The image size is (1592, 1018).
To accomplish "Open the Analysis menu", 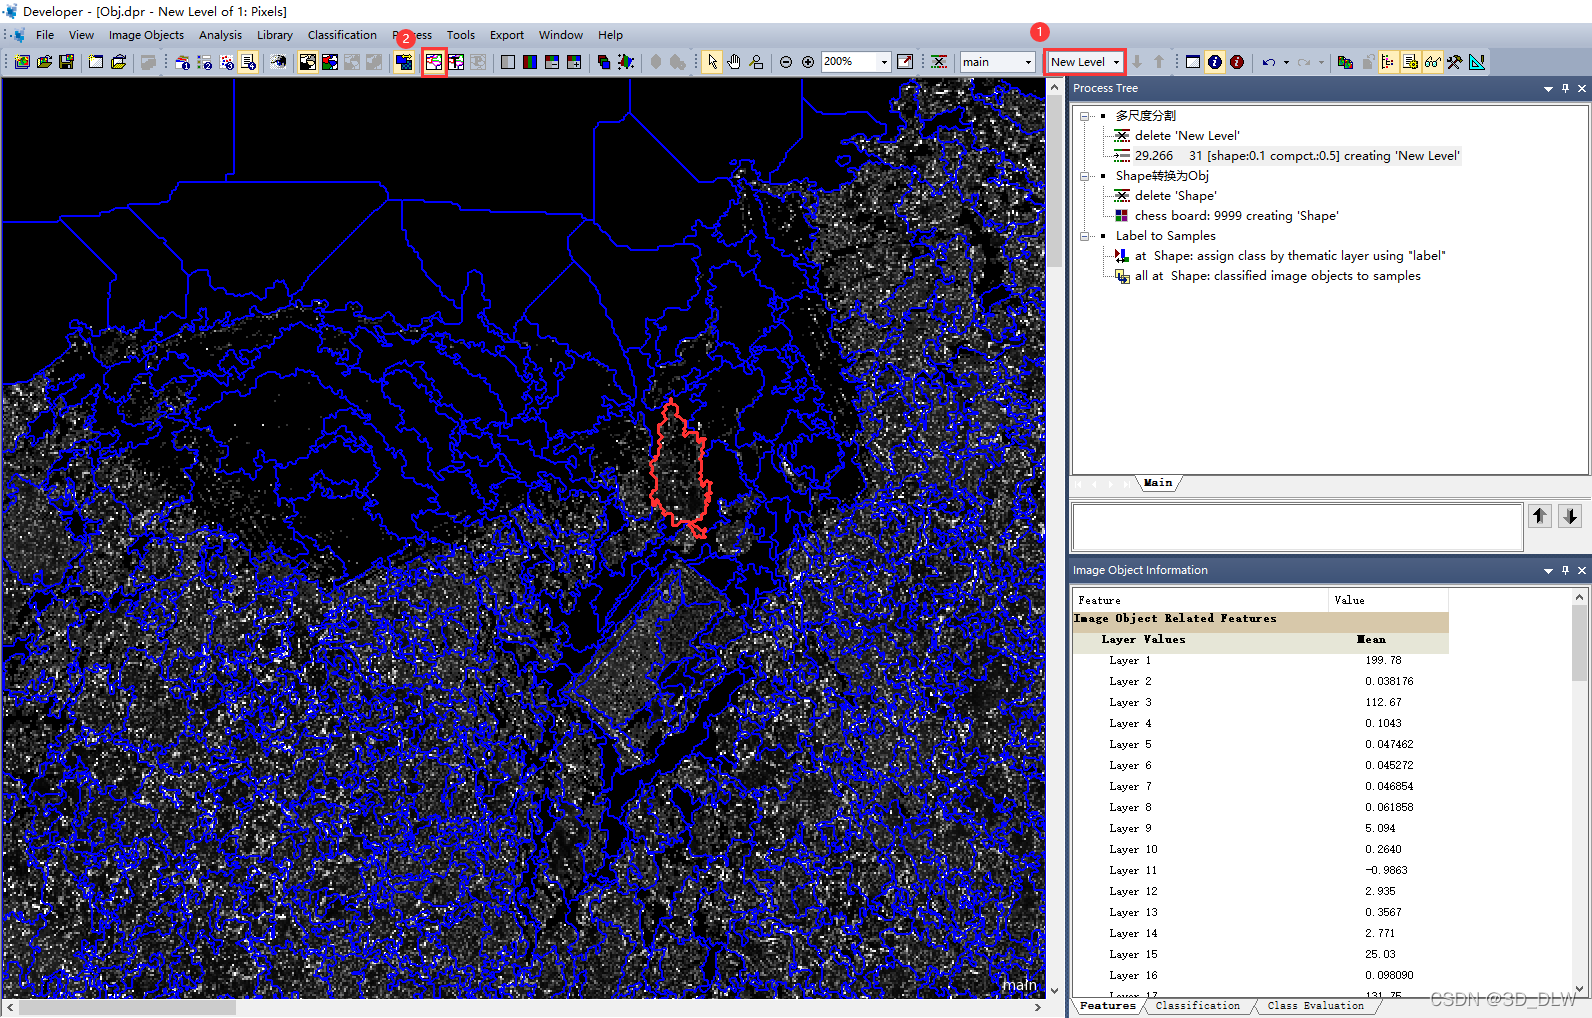I will (220, 35).
